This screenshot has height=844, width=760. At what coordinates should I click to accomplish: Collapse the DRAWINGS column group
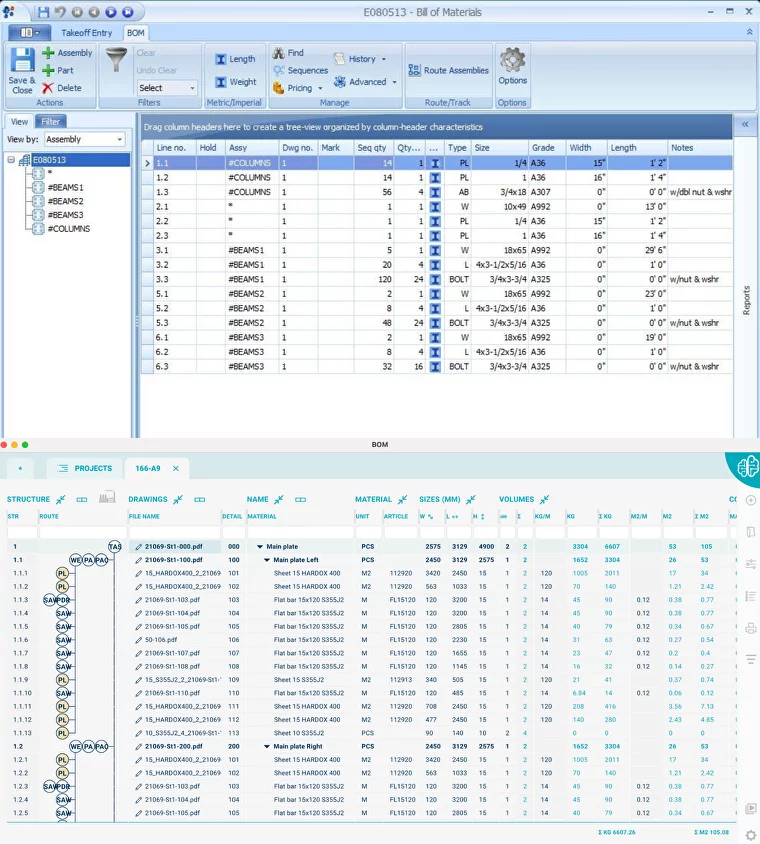point(178,500)
